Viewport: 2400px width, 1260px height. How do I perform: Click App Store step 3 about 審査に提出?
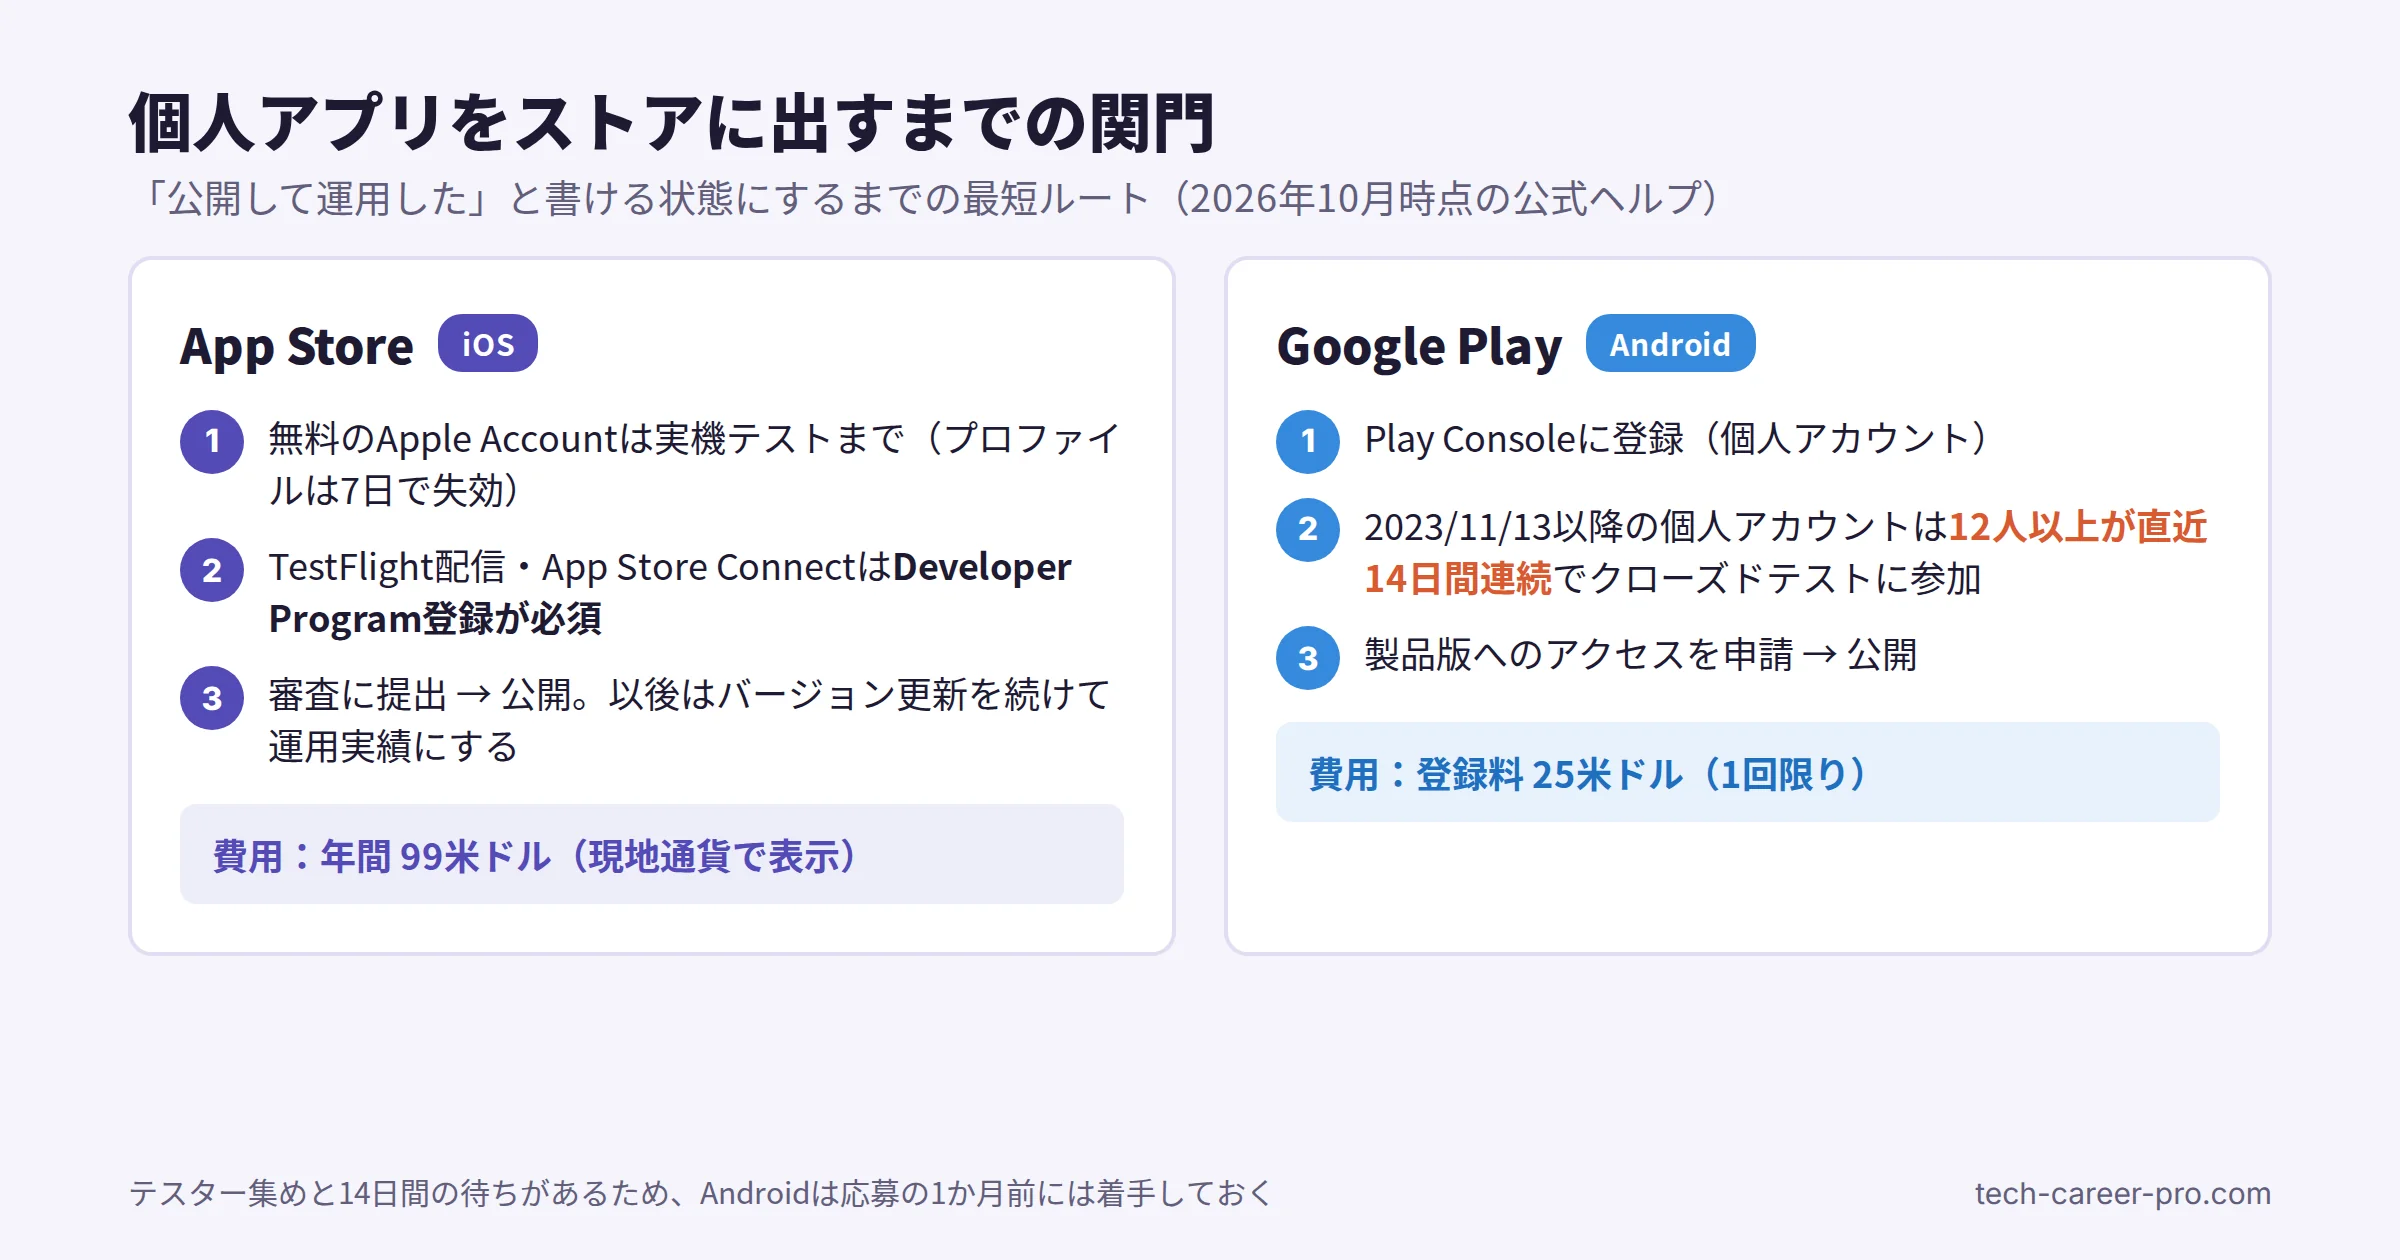click(650, 721)
